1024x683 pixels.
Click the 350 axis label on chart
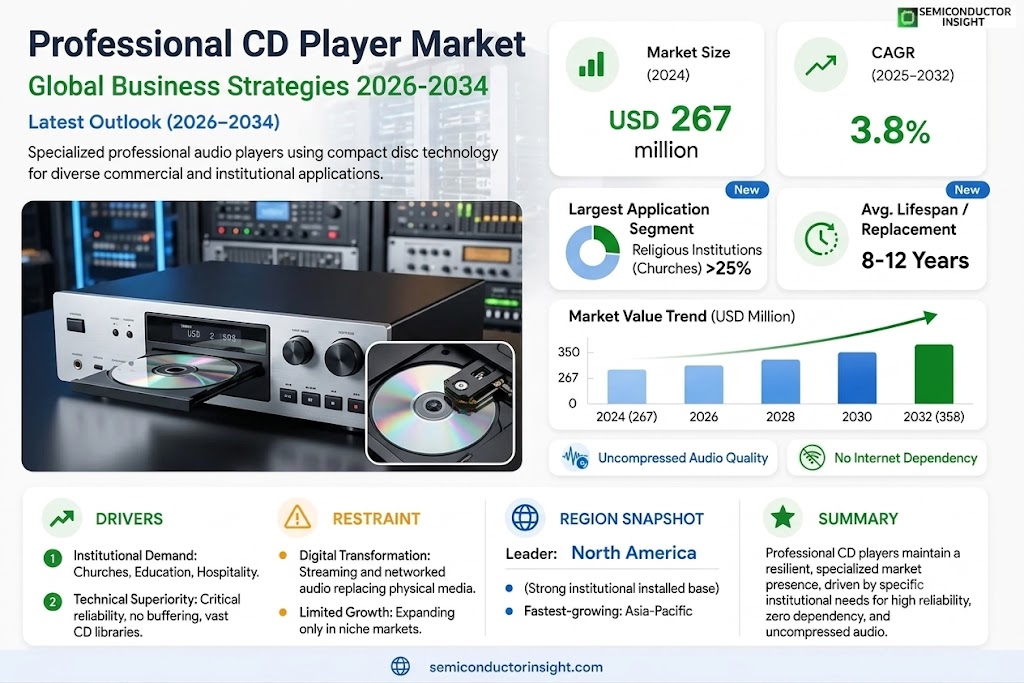(568, 352)
